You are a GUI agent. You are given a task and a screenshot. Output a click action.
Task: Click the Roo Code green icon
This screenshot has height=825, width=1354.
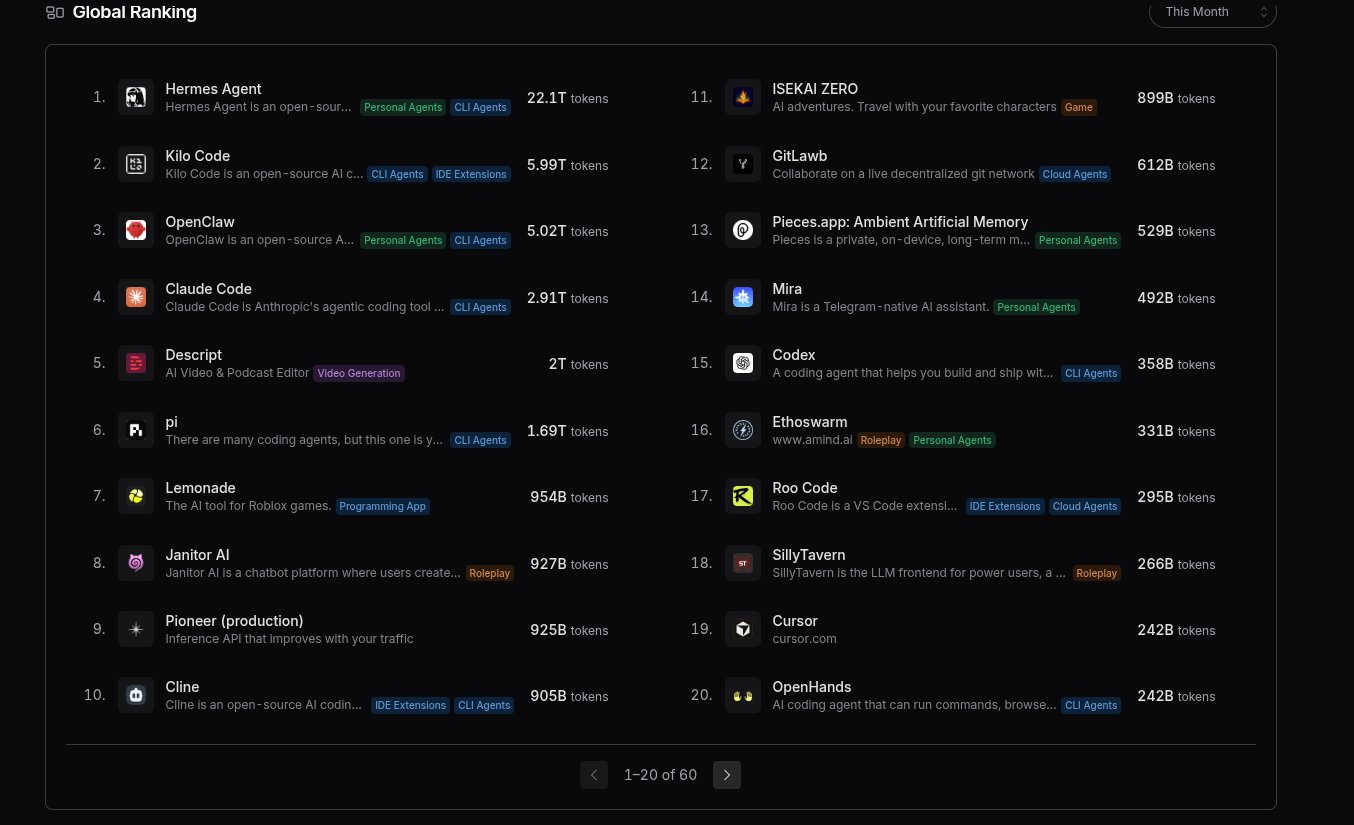743,496
